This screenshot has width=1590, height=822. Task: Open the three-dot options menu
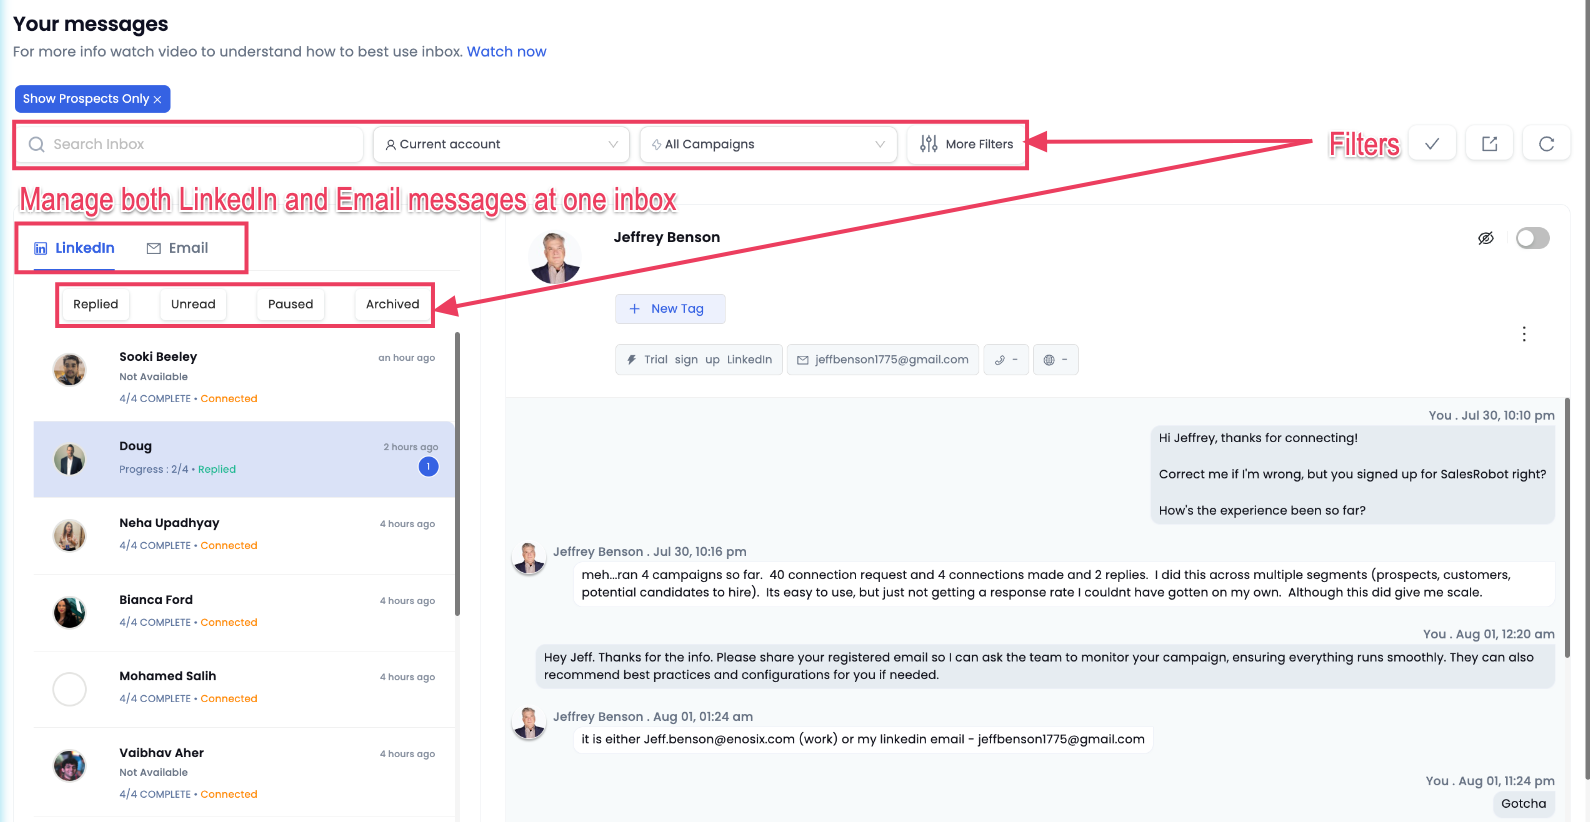tap(1524, 334)
